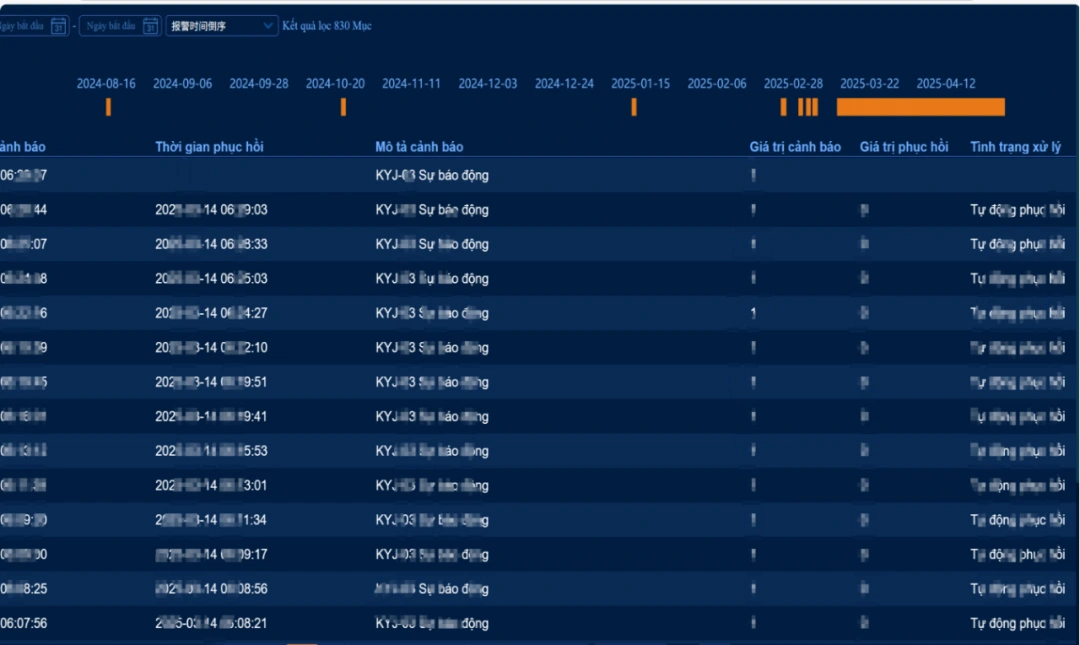The height and width of the screenshot is (645, 1080).
Task: Click the chevron arrow of the sort dropdown
Action: [x=267, y=26]
